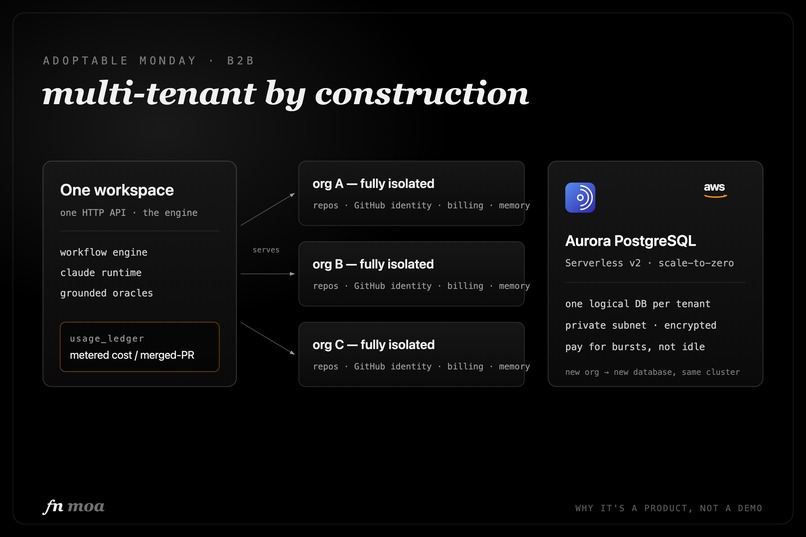Select the 'multi-tenant by construction' title
Image resolution: width=806 pixels, height=537 pixels.
click(285, 94)
